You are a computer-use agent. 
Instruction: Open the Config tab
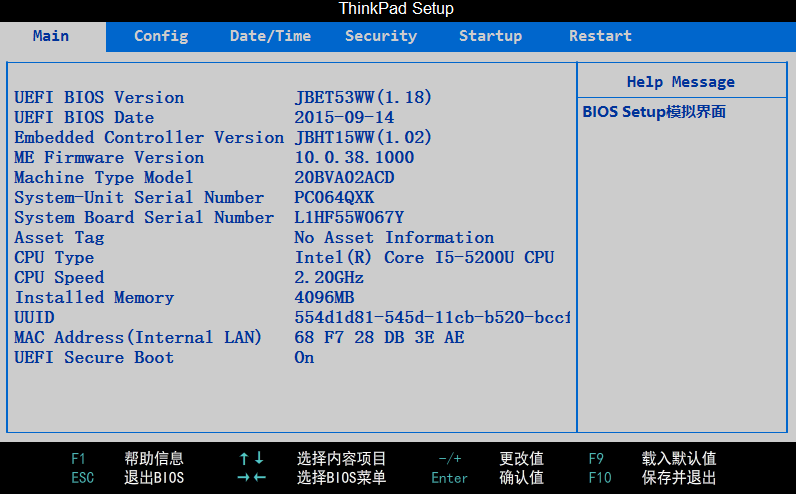(161, 36)
